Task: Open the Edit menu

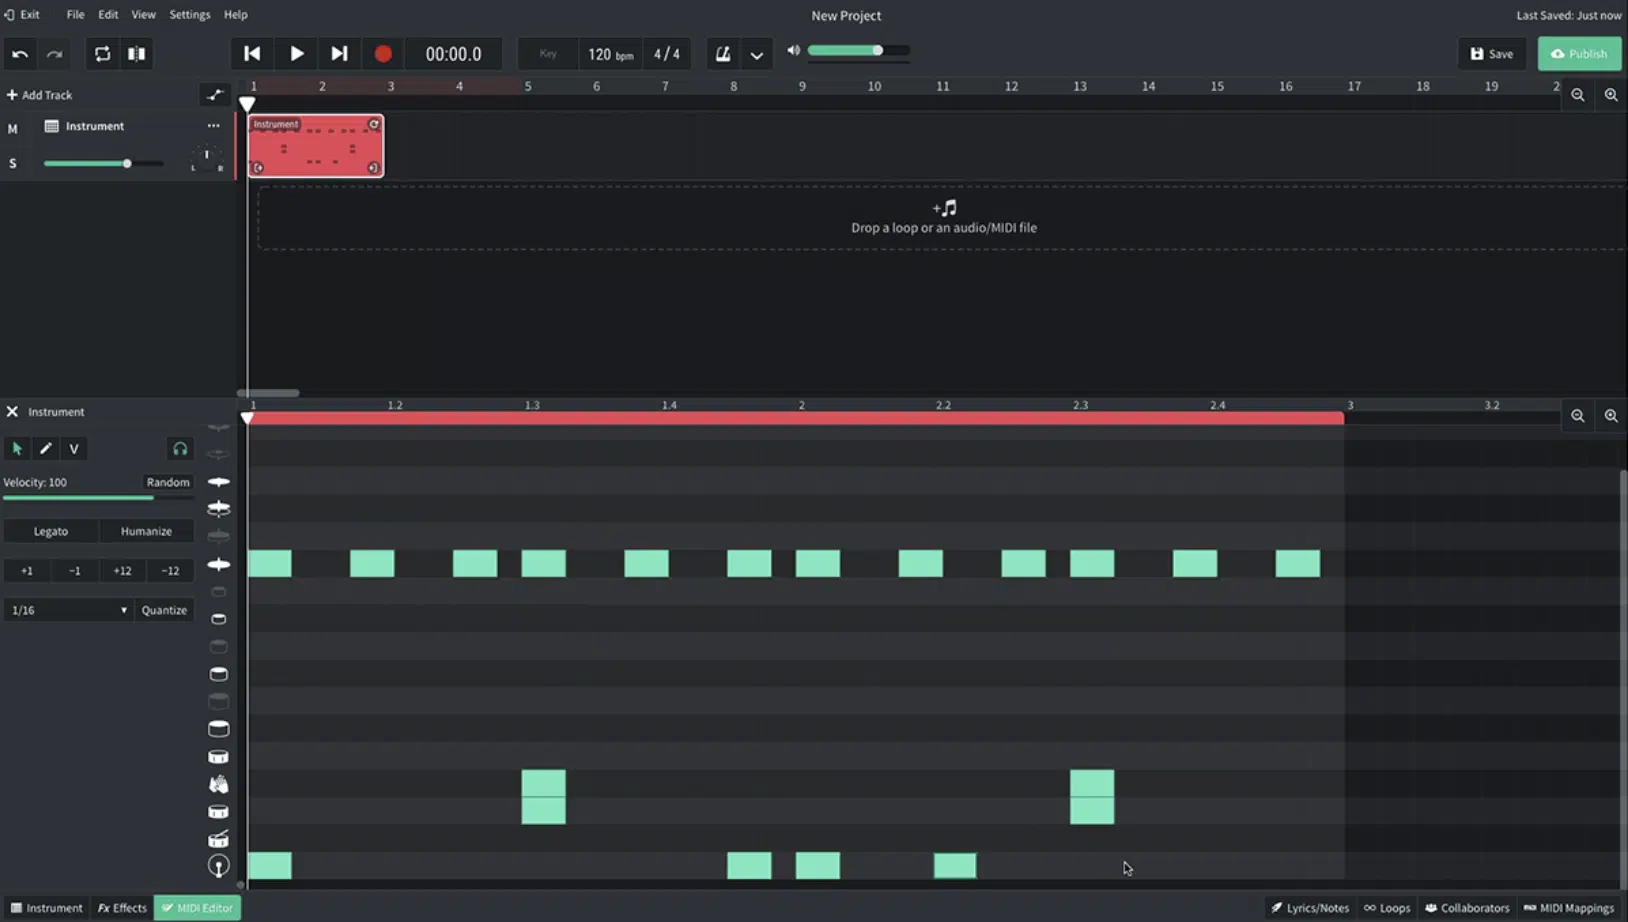Action: (x=108, y=14)
